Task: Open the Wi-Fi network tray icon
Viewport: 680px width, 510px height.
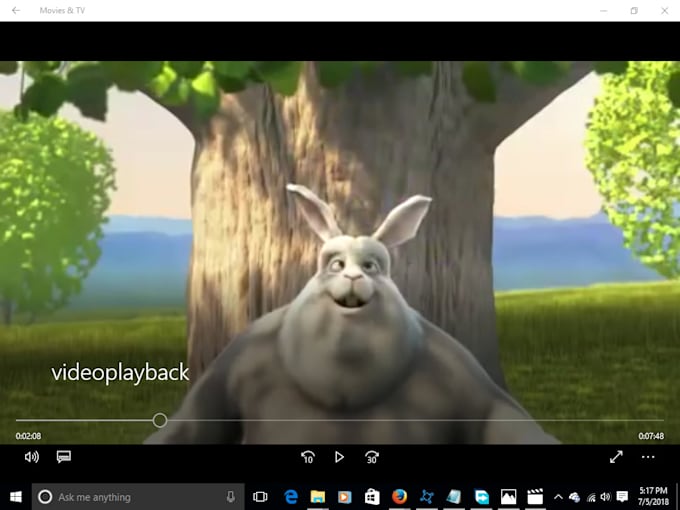Action: (591, 497)
